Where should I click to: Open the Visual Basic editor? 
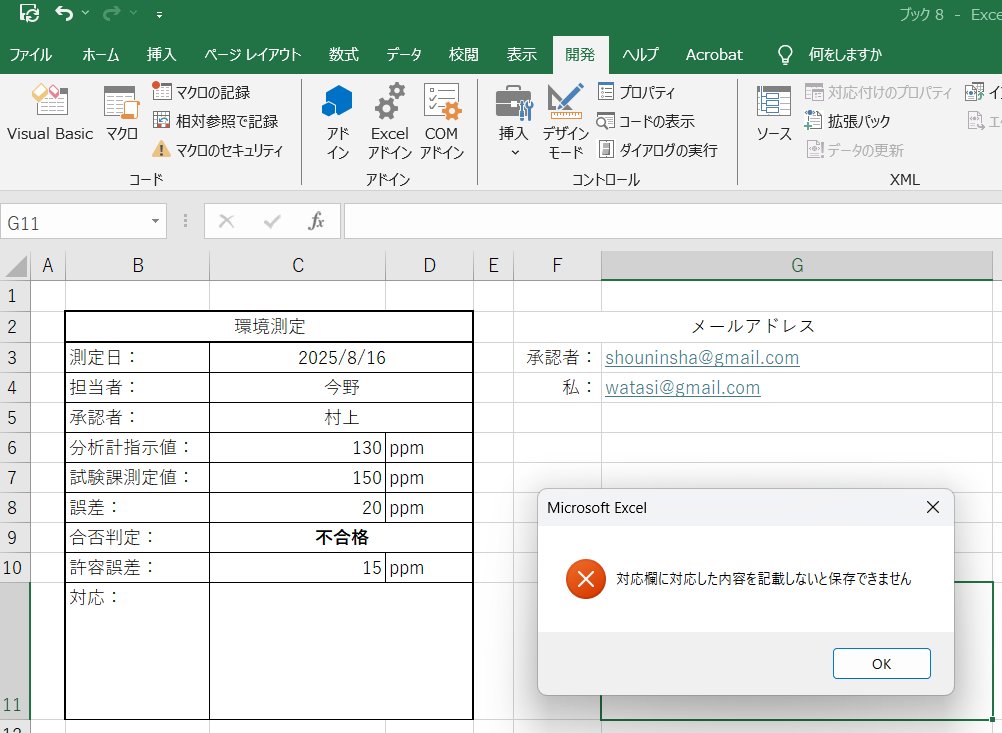50,112
